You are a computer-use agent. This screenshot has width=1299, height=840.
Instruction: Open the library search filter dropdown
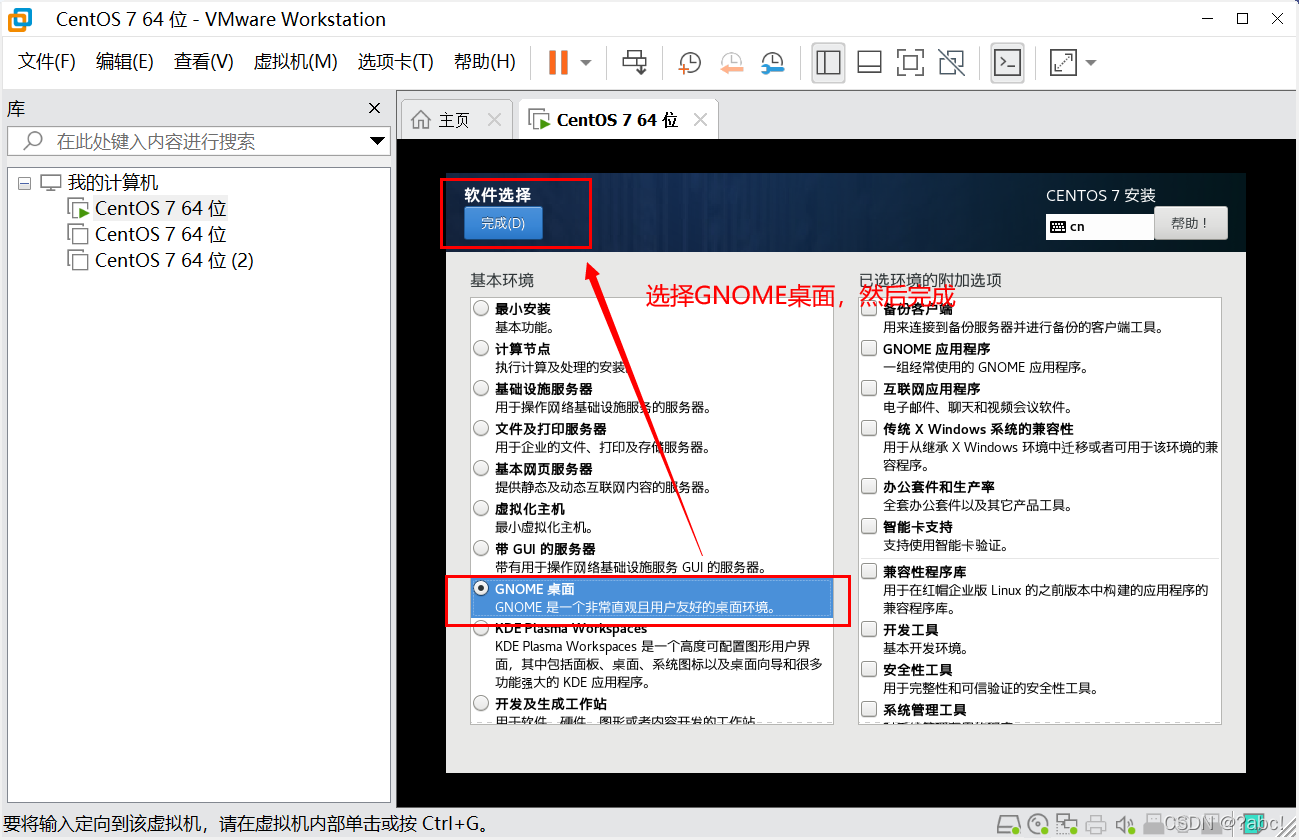coord(377,141)
